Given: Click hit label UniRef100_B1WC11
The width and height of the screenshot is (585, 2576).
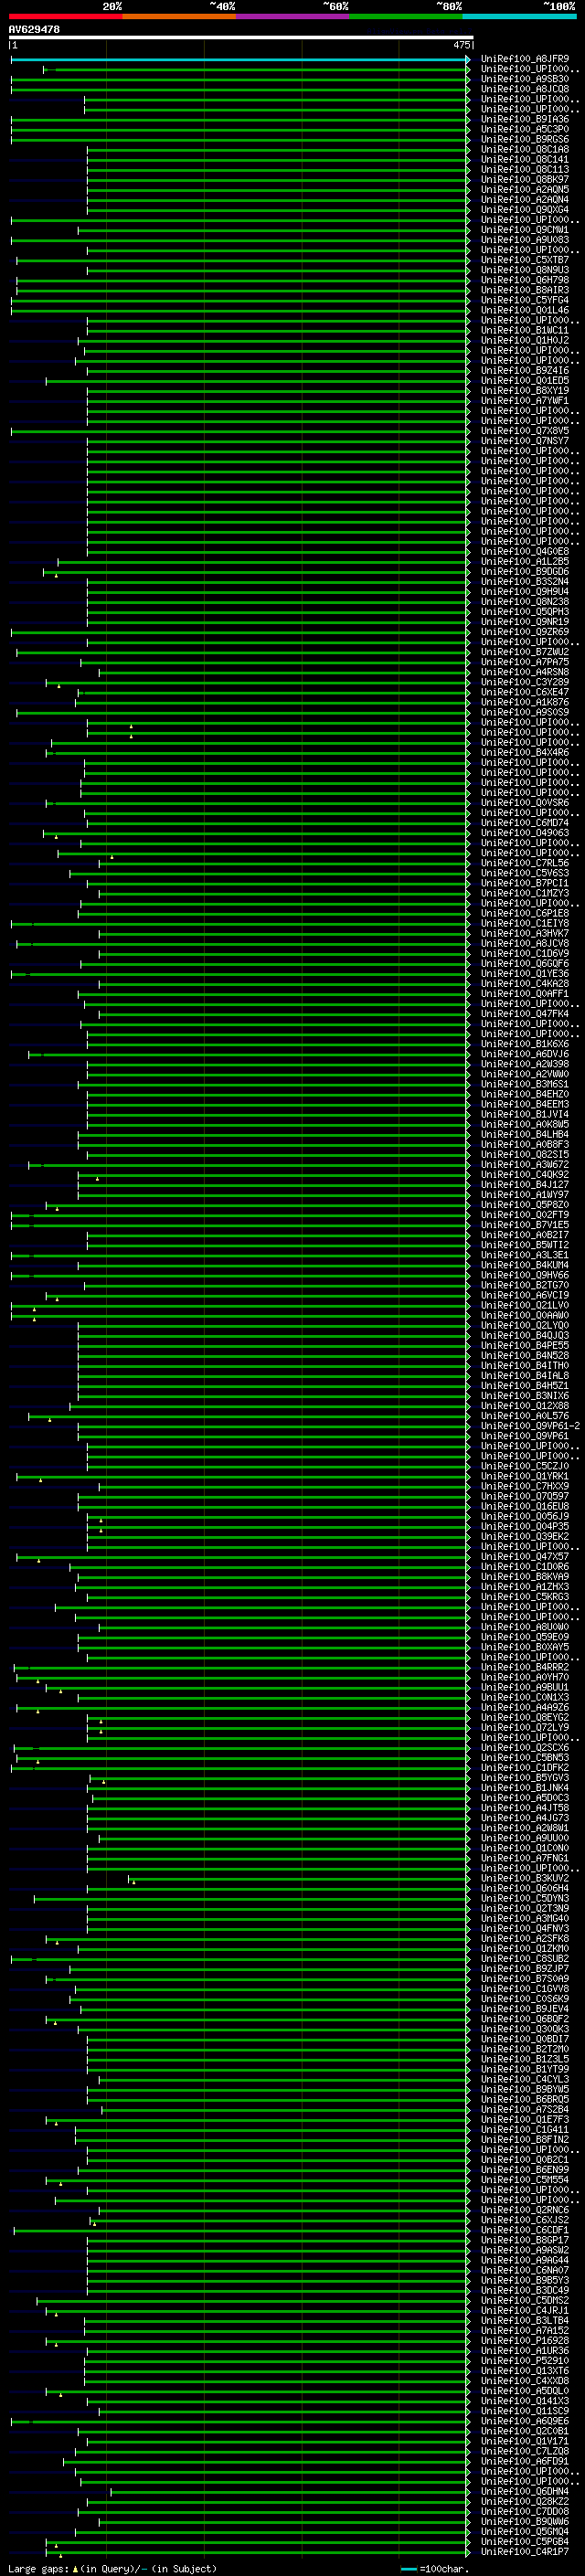Looking at the screenshot, I should pyautogui.click(x=524, y=330).
